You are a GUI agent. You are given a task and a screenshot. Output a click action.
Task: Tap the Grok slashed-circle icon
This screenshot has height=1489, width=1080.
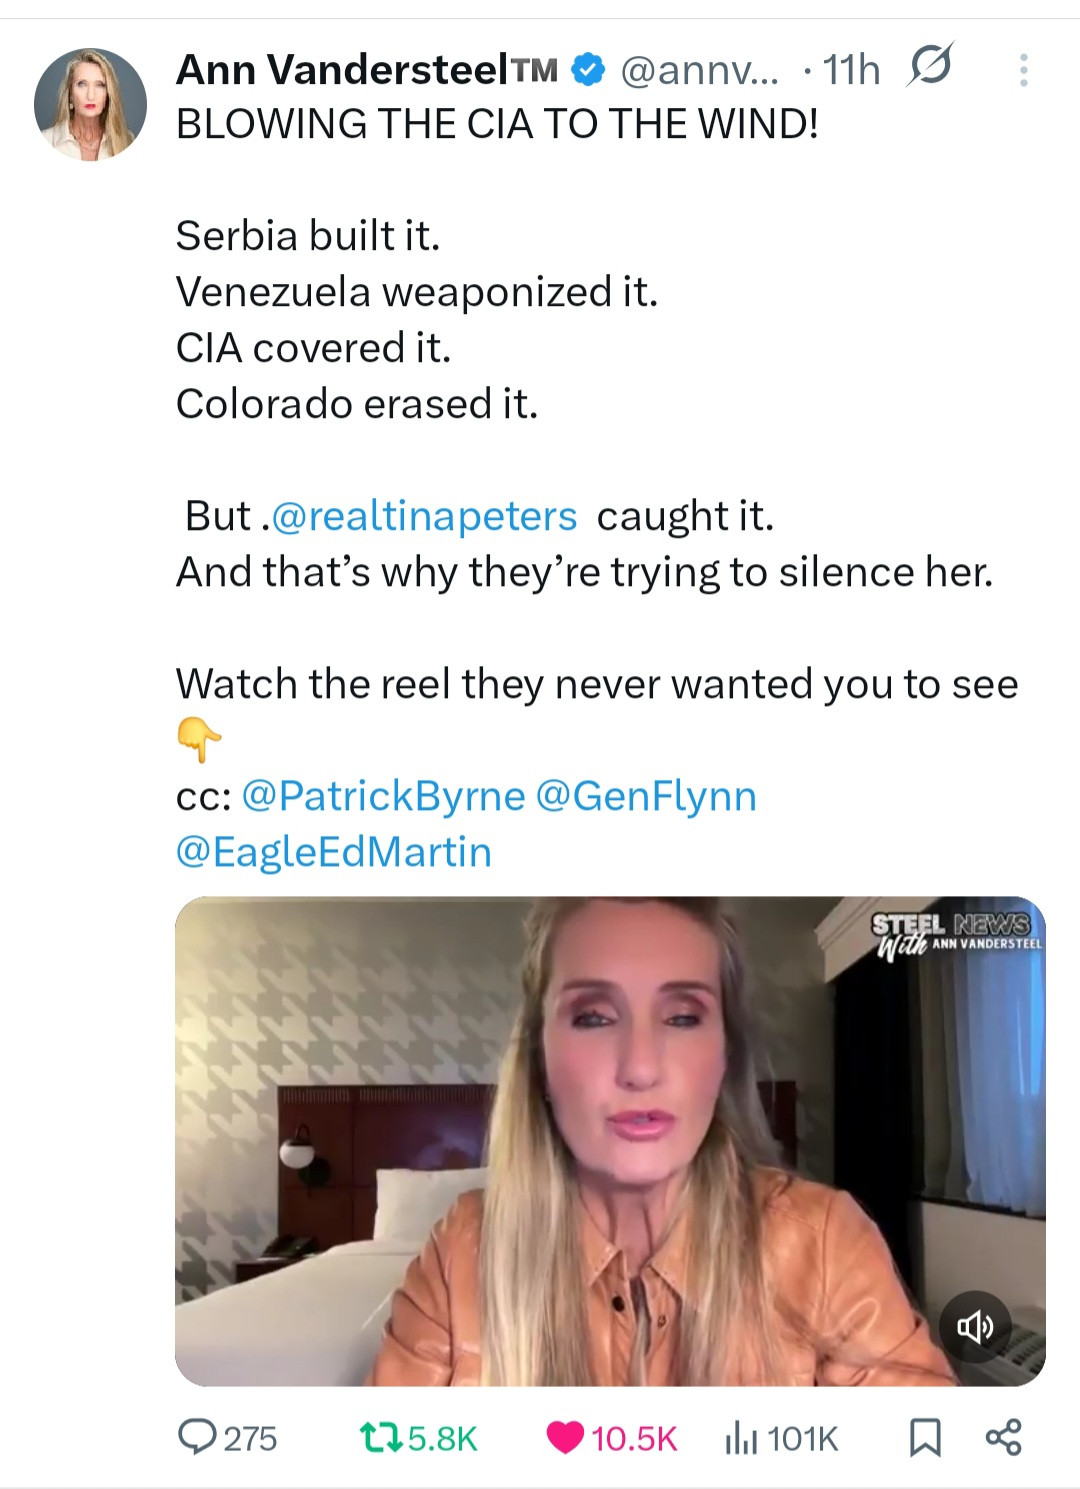coord(930,66)
